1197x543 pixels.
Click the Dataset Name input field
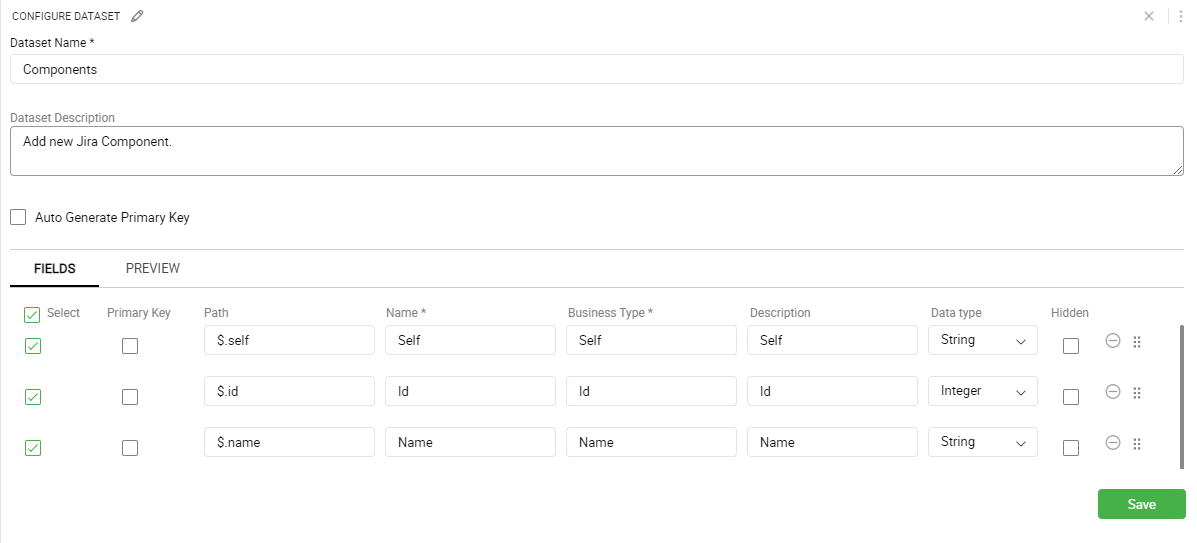click(x=597, y=69)
